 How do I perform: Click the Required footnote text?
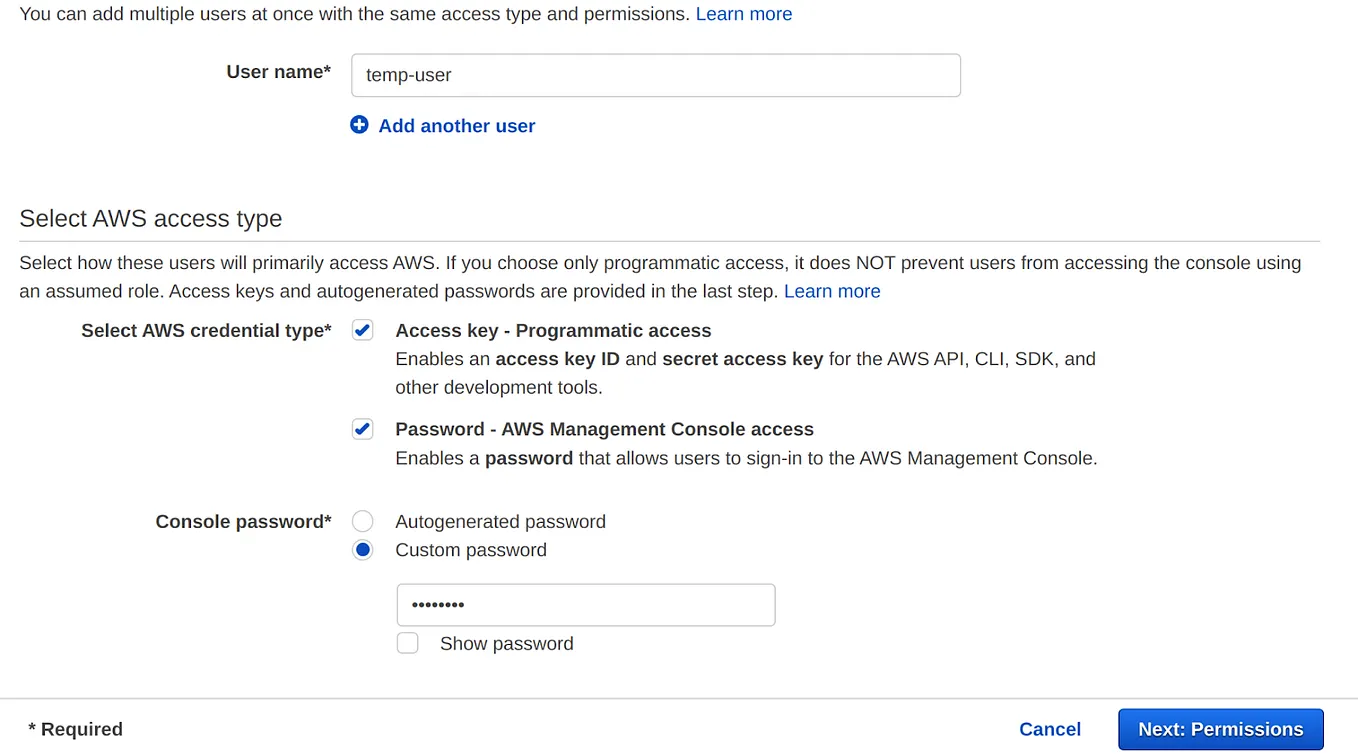(x=75, y=729)
